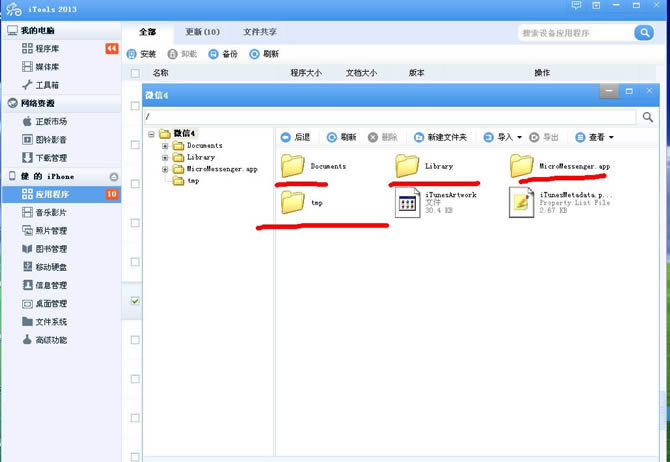The image size is (670, 462).
Task: Click the 后退 back button
Action: 295,137
